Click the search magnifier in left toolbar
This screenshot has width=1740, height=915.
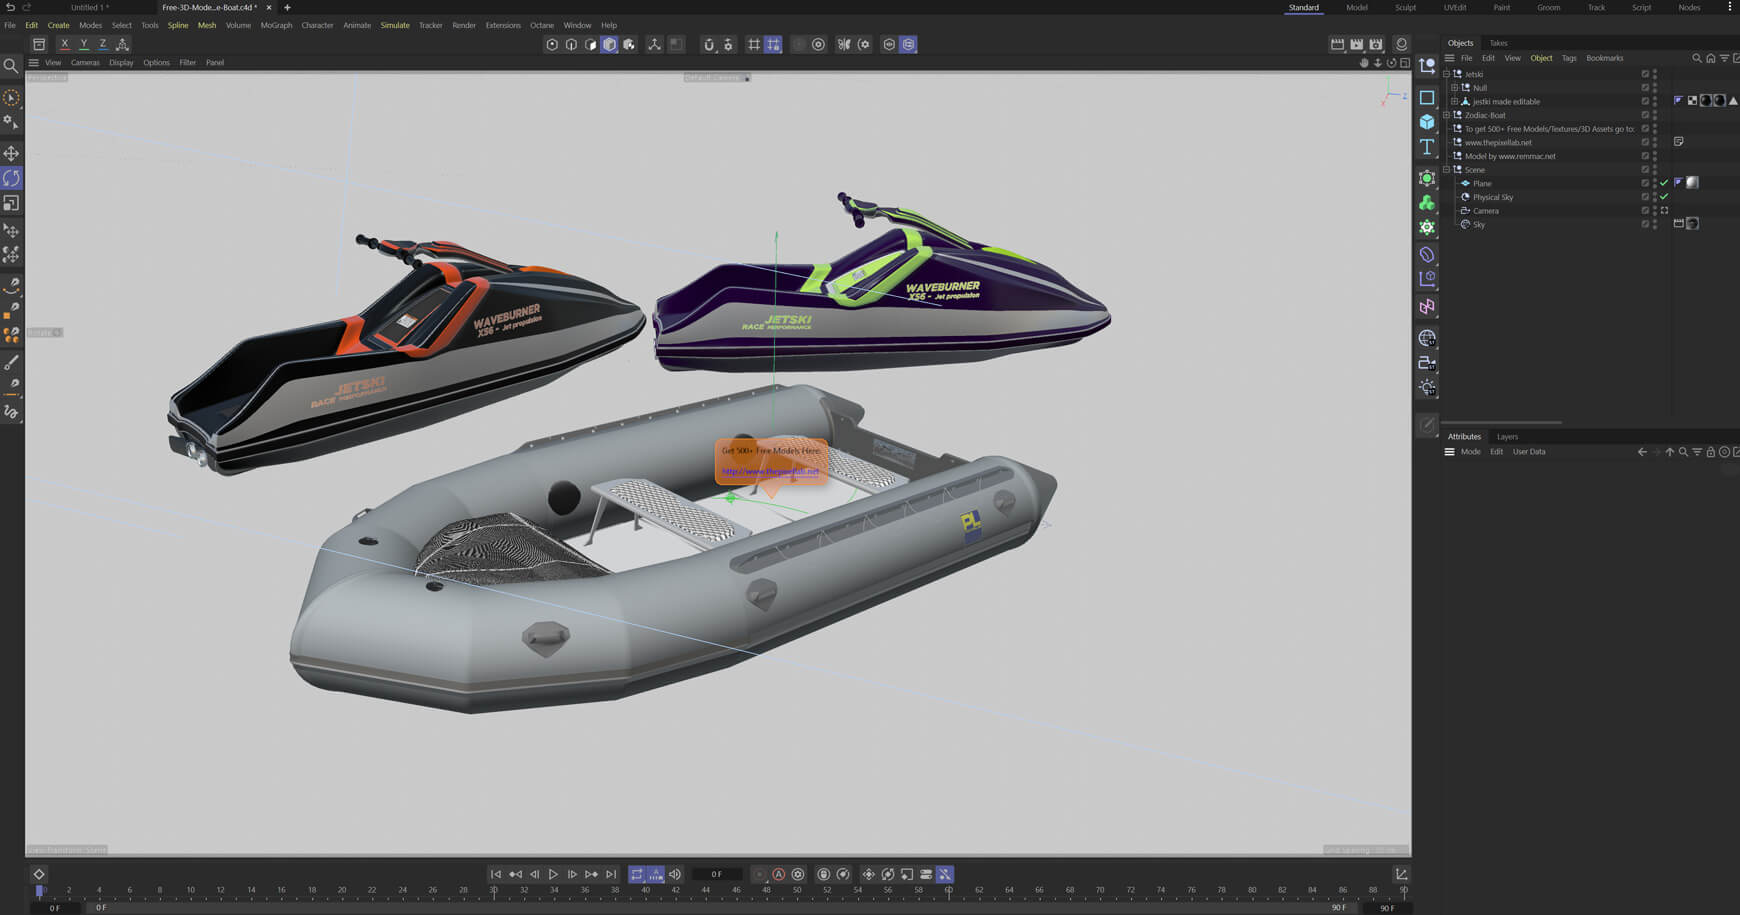[11, 66]
